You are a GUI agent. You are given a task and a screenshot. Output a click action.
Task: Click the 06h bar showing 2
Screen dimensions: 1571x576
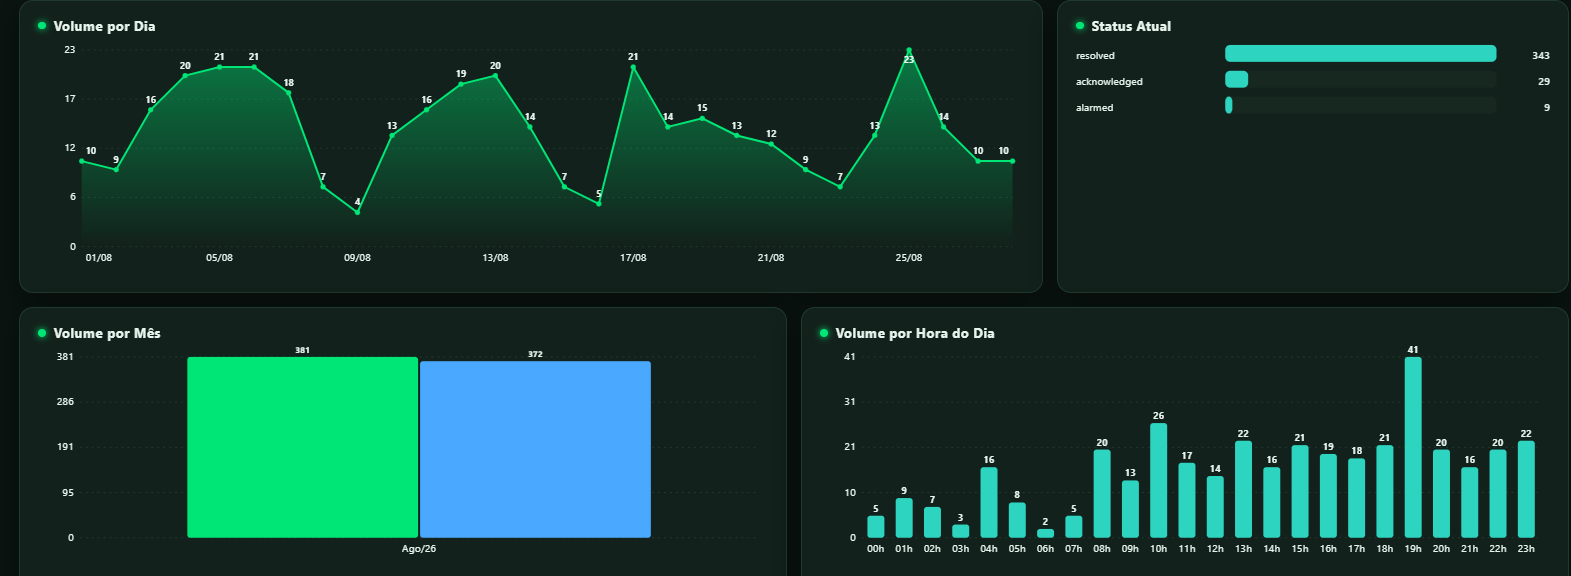(x=1045, y=533)
